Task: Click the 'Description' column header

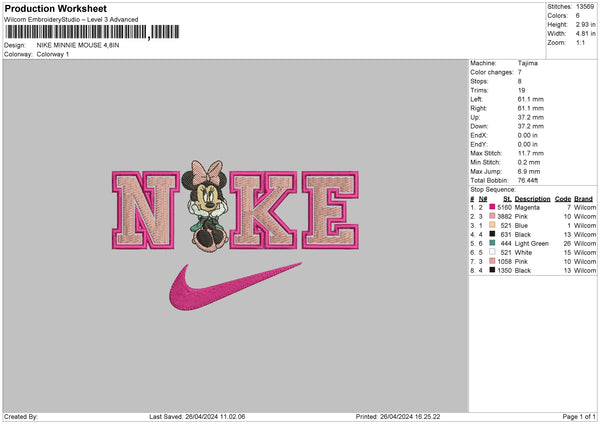Action: pyautogui.click(x=532, y=199)
